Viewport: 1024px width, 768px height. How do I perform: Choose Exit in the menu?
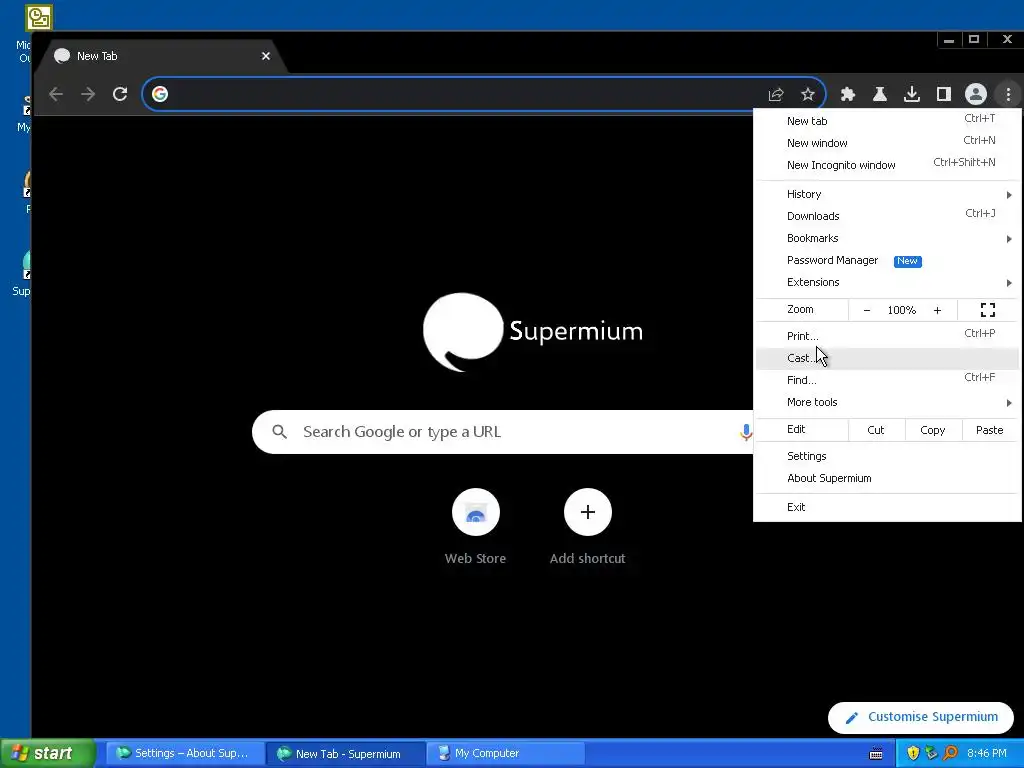[888, 507]
